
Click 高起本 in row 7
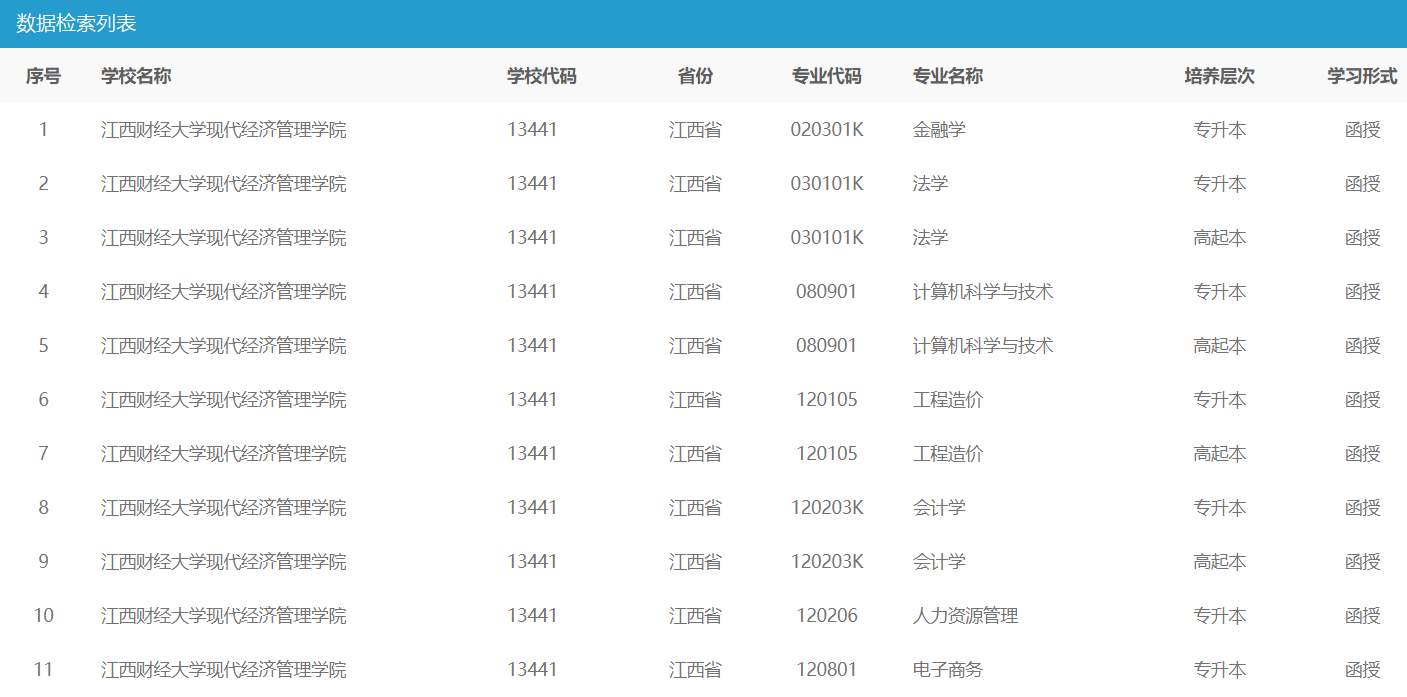coord(1220,454)
